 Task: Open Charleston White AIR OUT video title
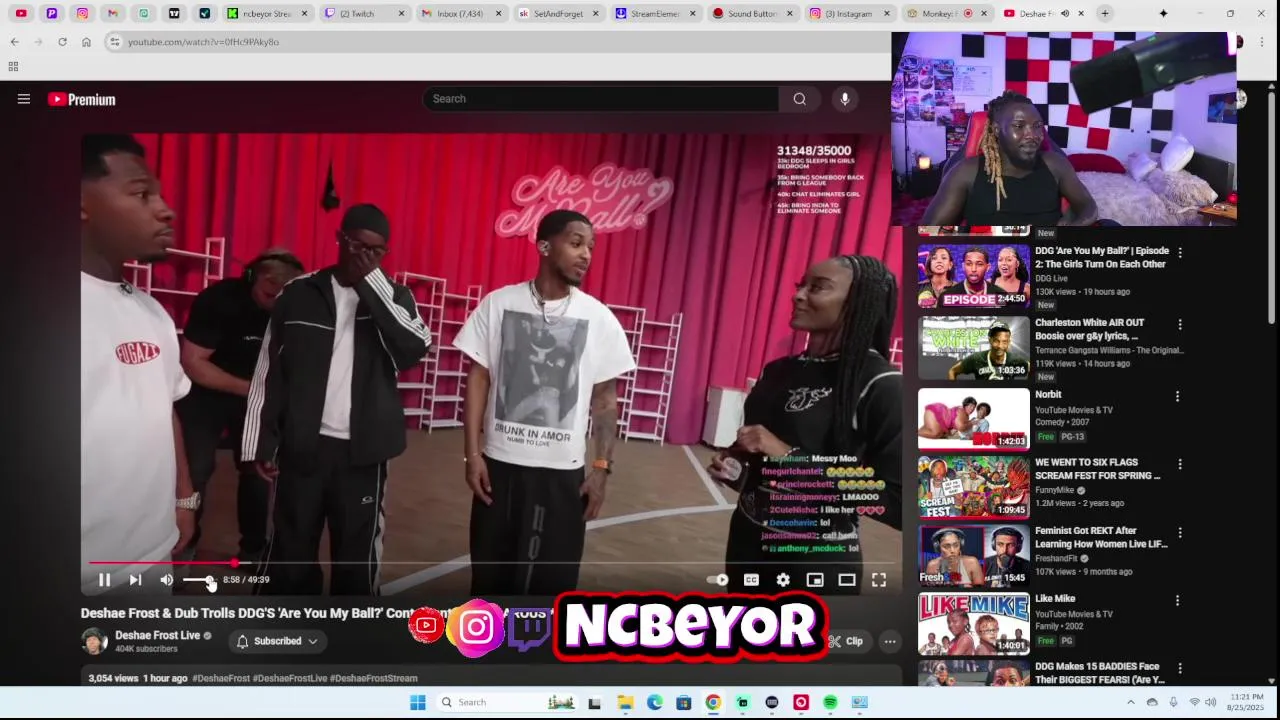pos(1090,329)
